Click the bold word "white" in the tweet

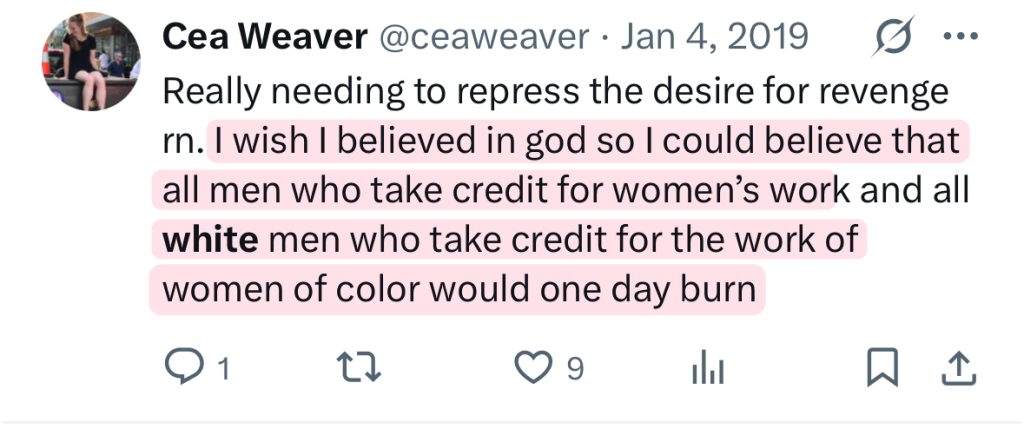[210, 241]
